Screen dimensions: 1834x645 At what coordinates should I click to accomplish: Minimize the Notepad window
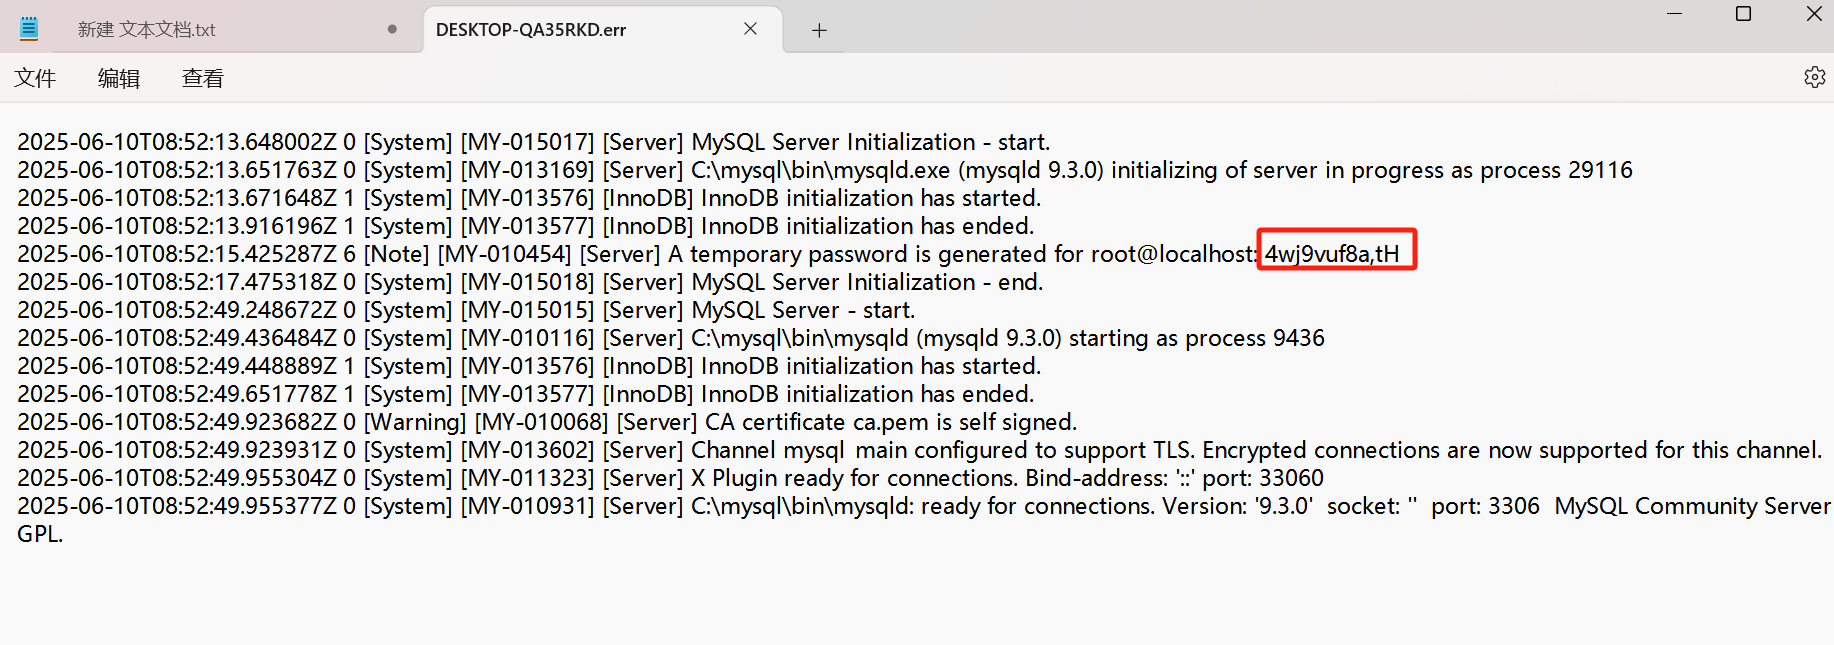coord(1675,14)
